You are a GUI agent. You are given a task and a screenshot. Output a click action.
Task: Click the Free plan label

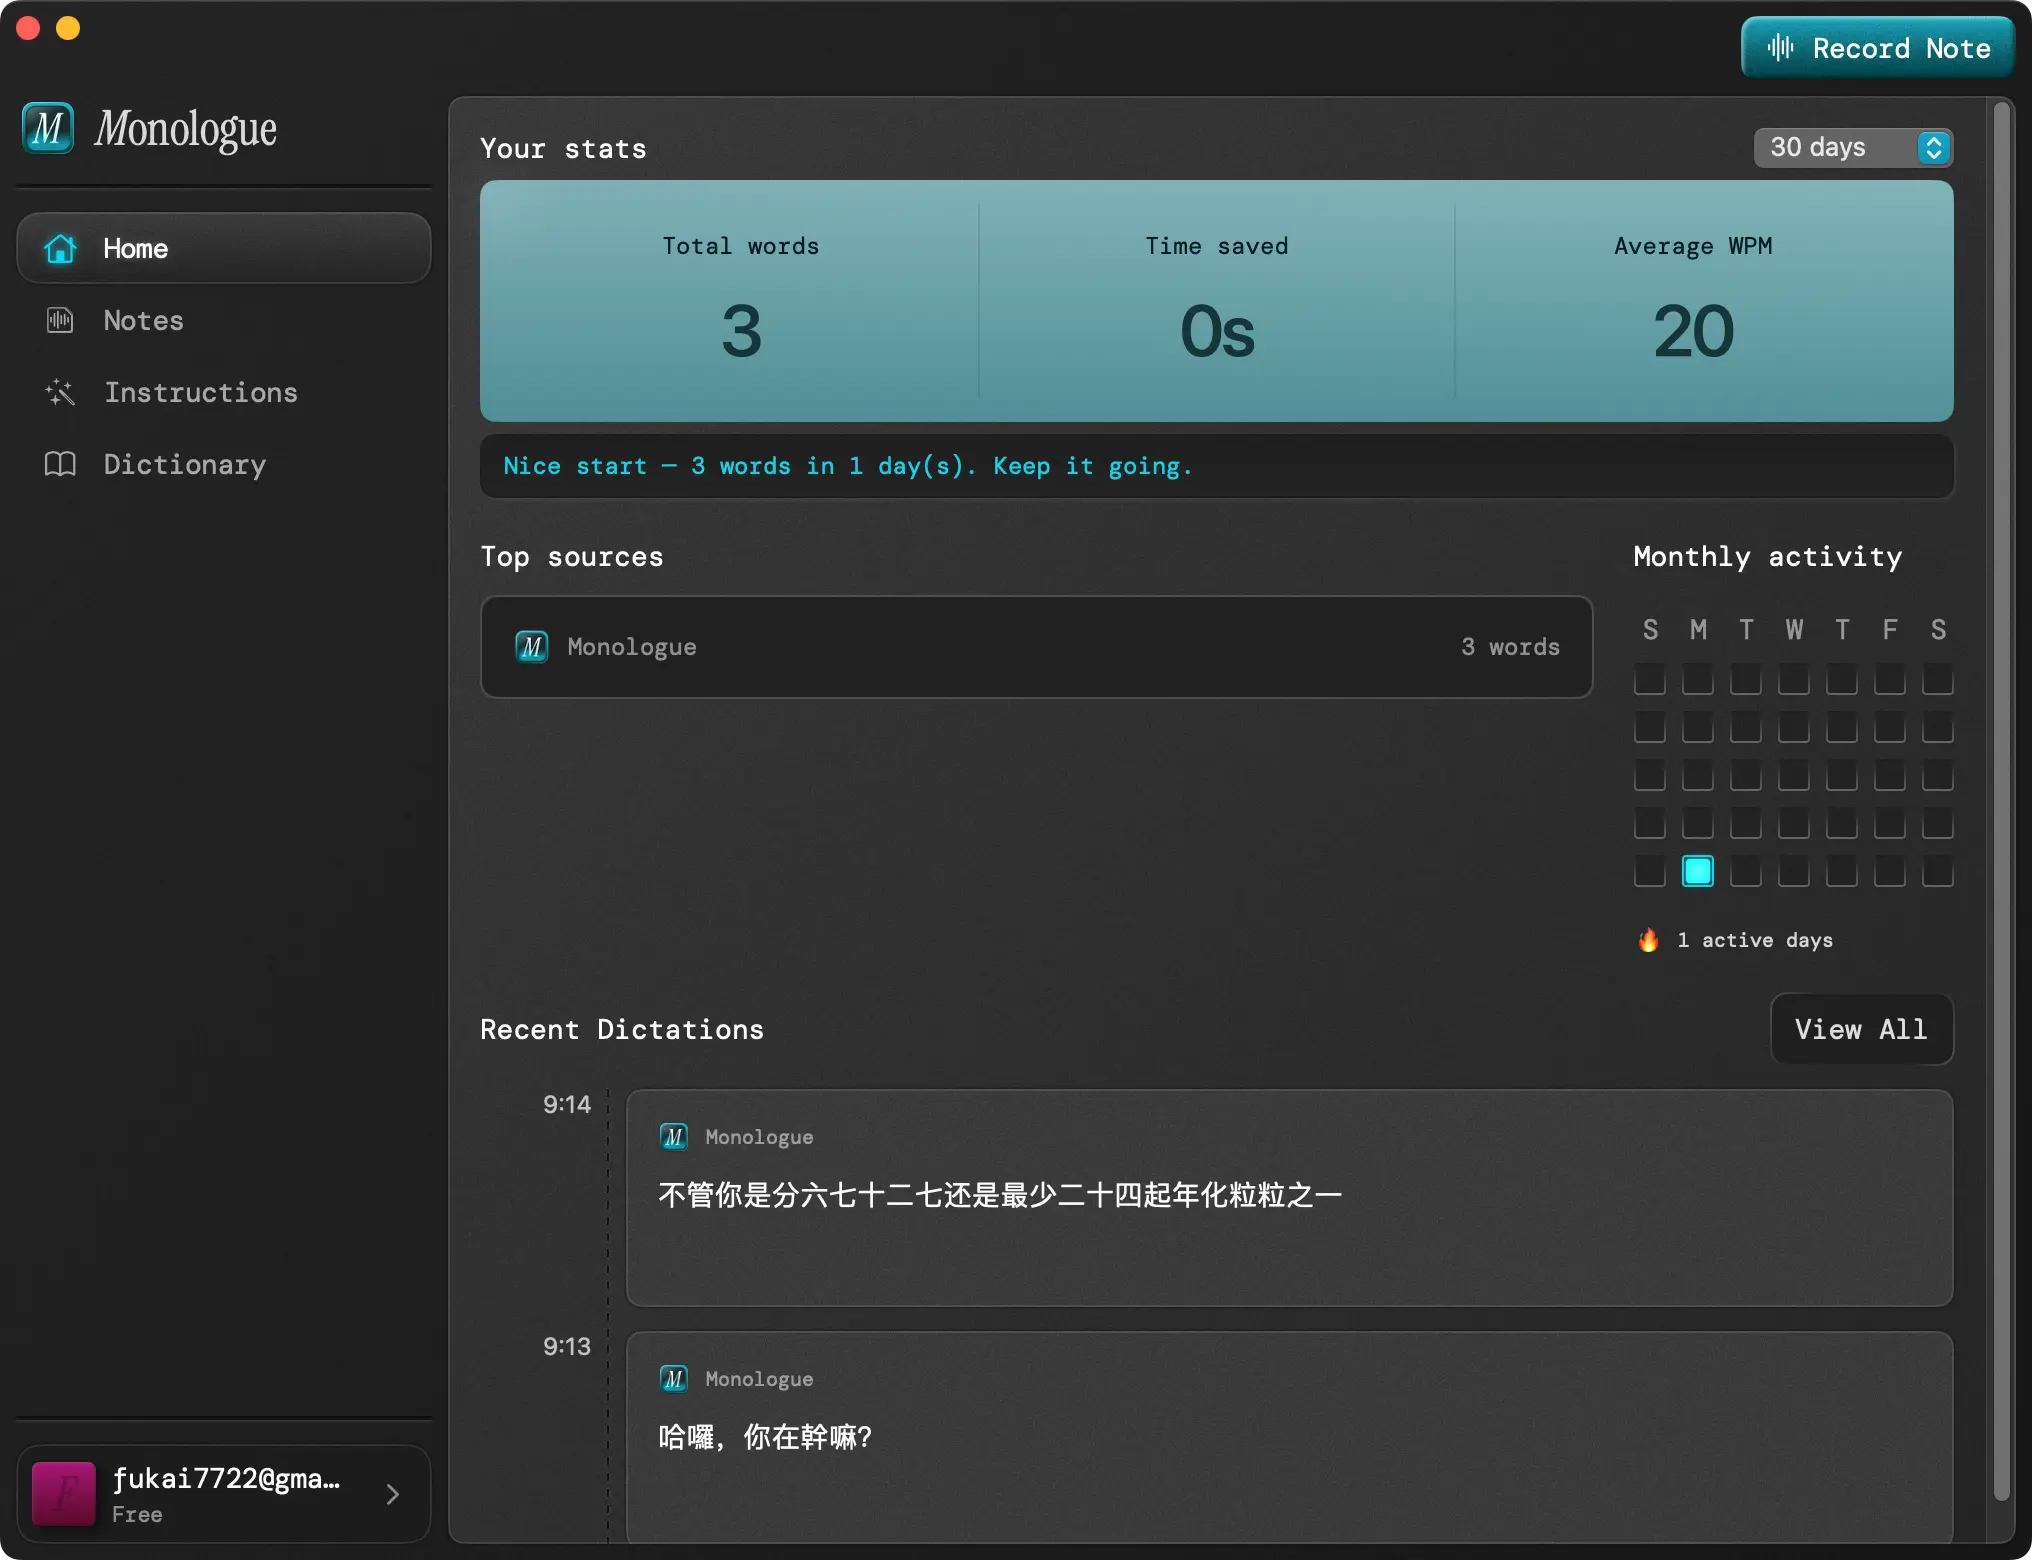(137, 1514)
